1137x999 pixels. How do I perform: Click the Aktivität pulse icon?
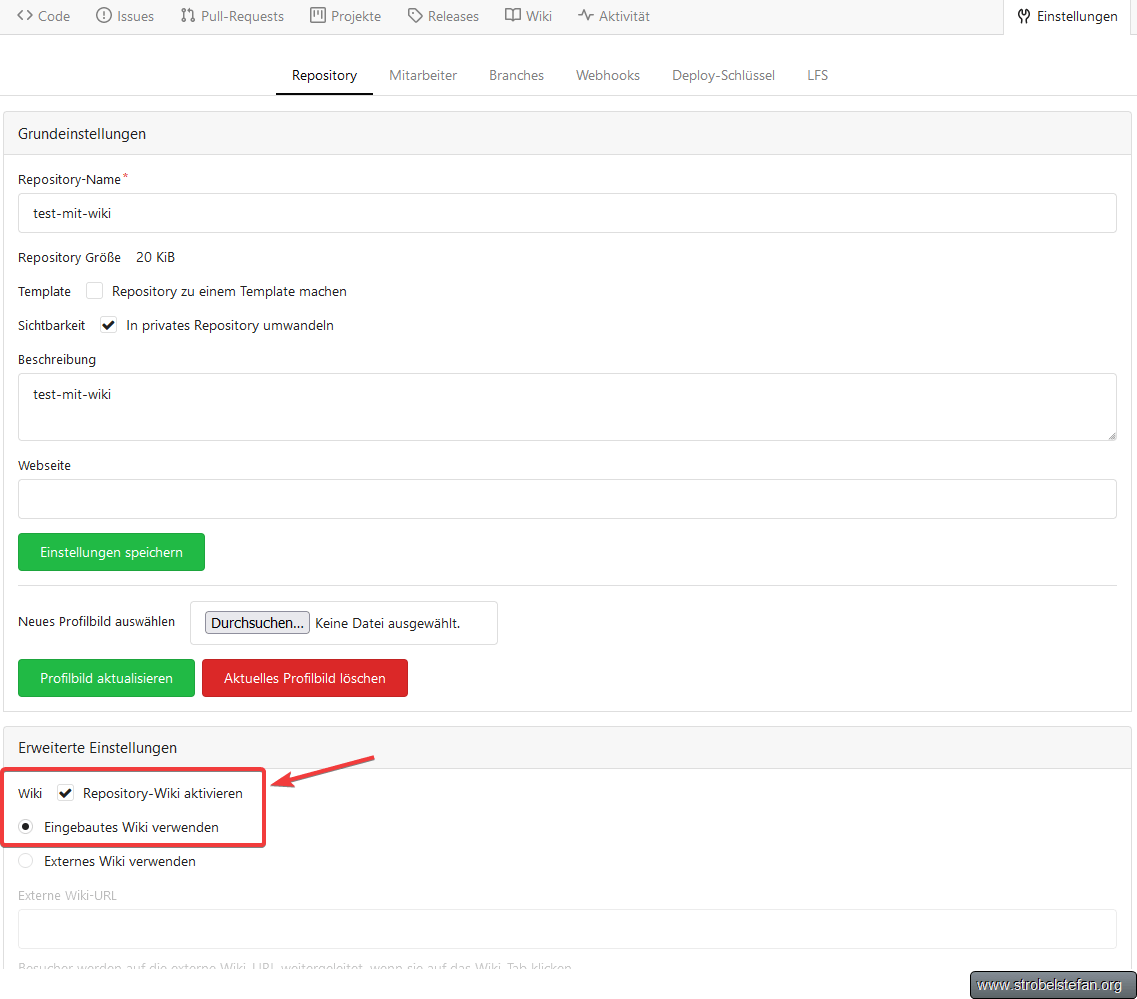(x=585, y=16)
